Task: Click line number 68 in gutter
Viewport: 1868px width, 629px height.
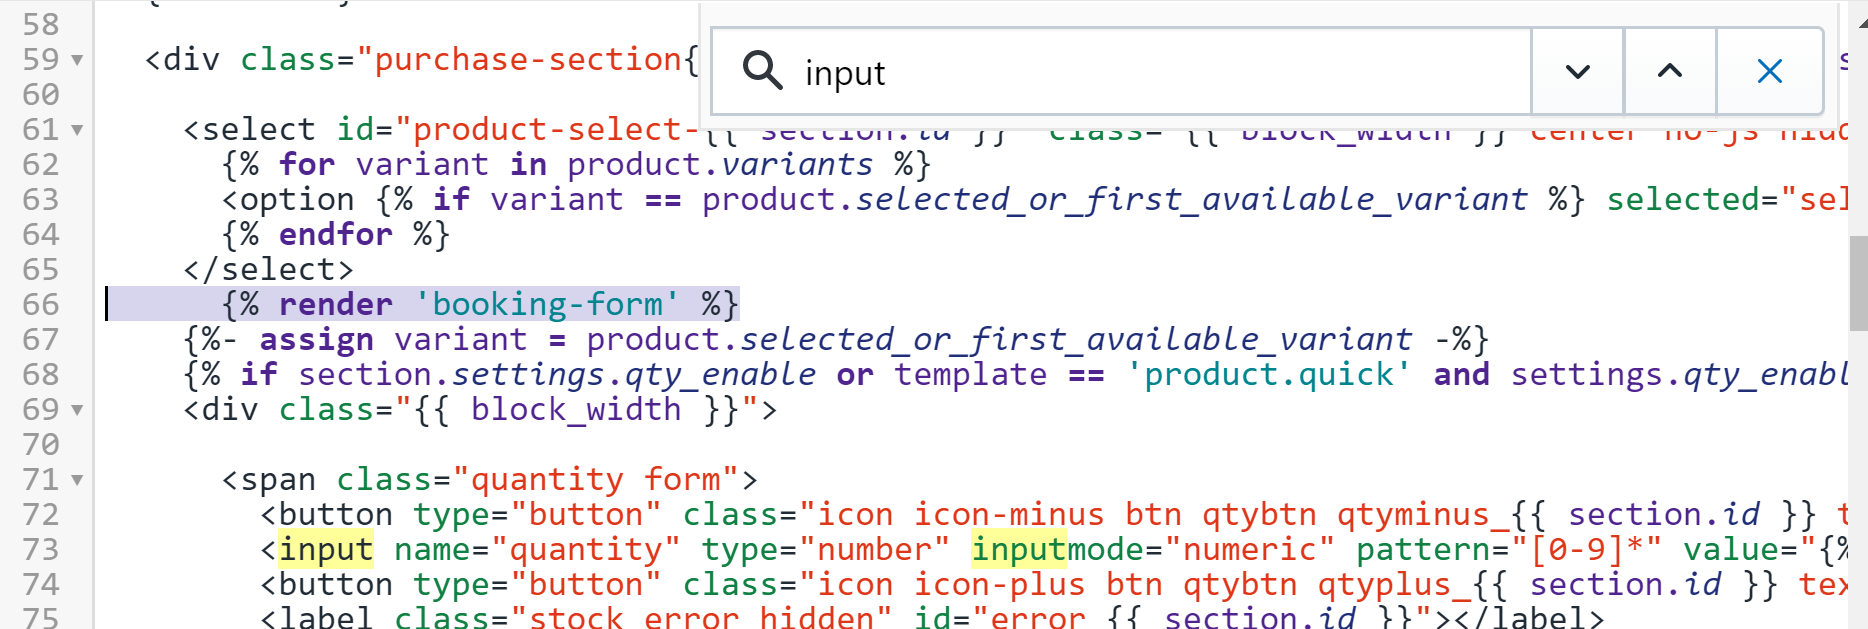Action: pos(41,374)
